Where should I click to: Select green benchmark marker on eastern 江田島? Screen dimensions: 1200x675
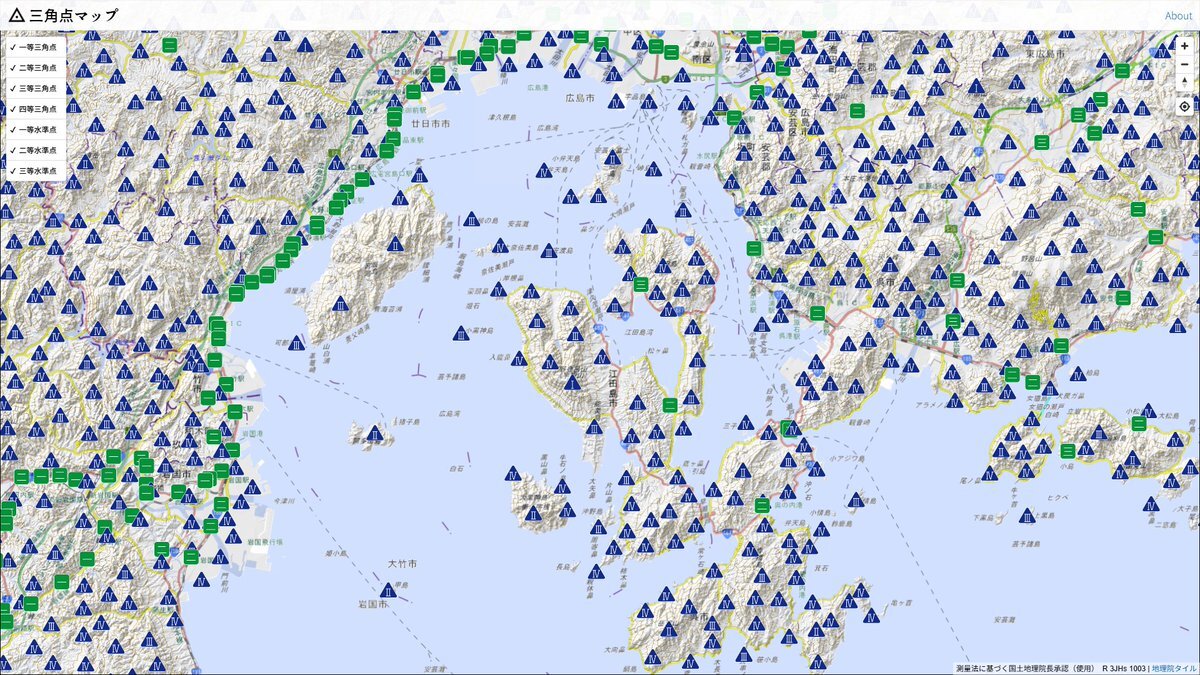670,404
